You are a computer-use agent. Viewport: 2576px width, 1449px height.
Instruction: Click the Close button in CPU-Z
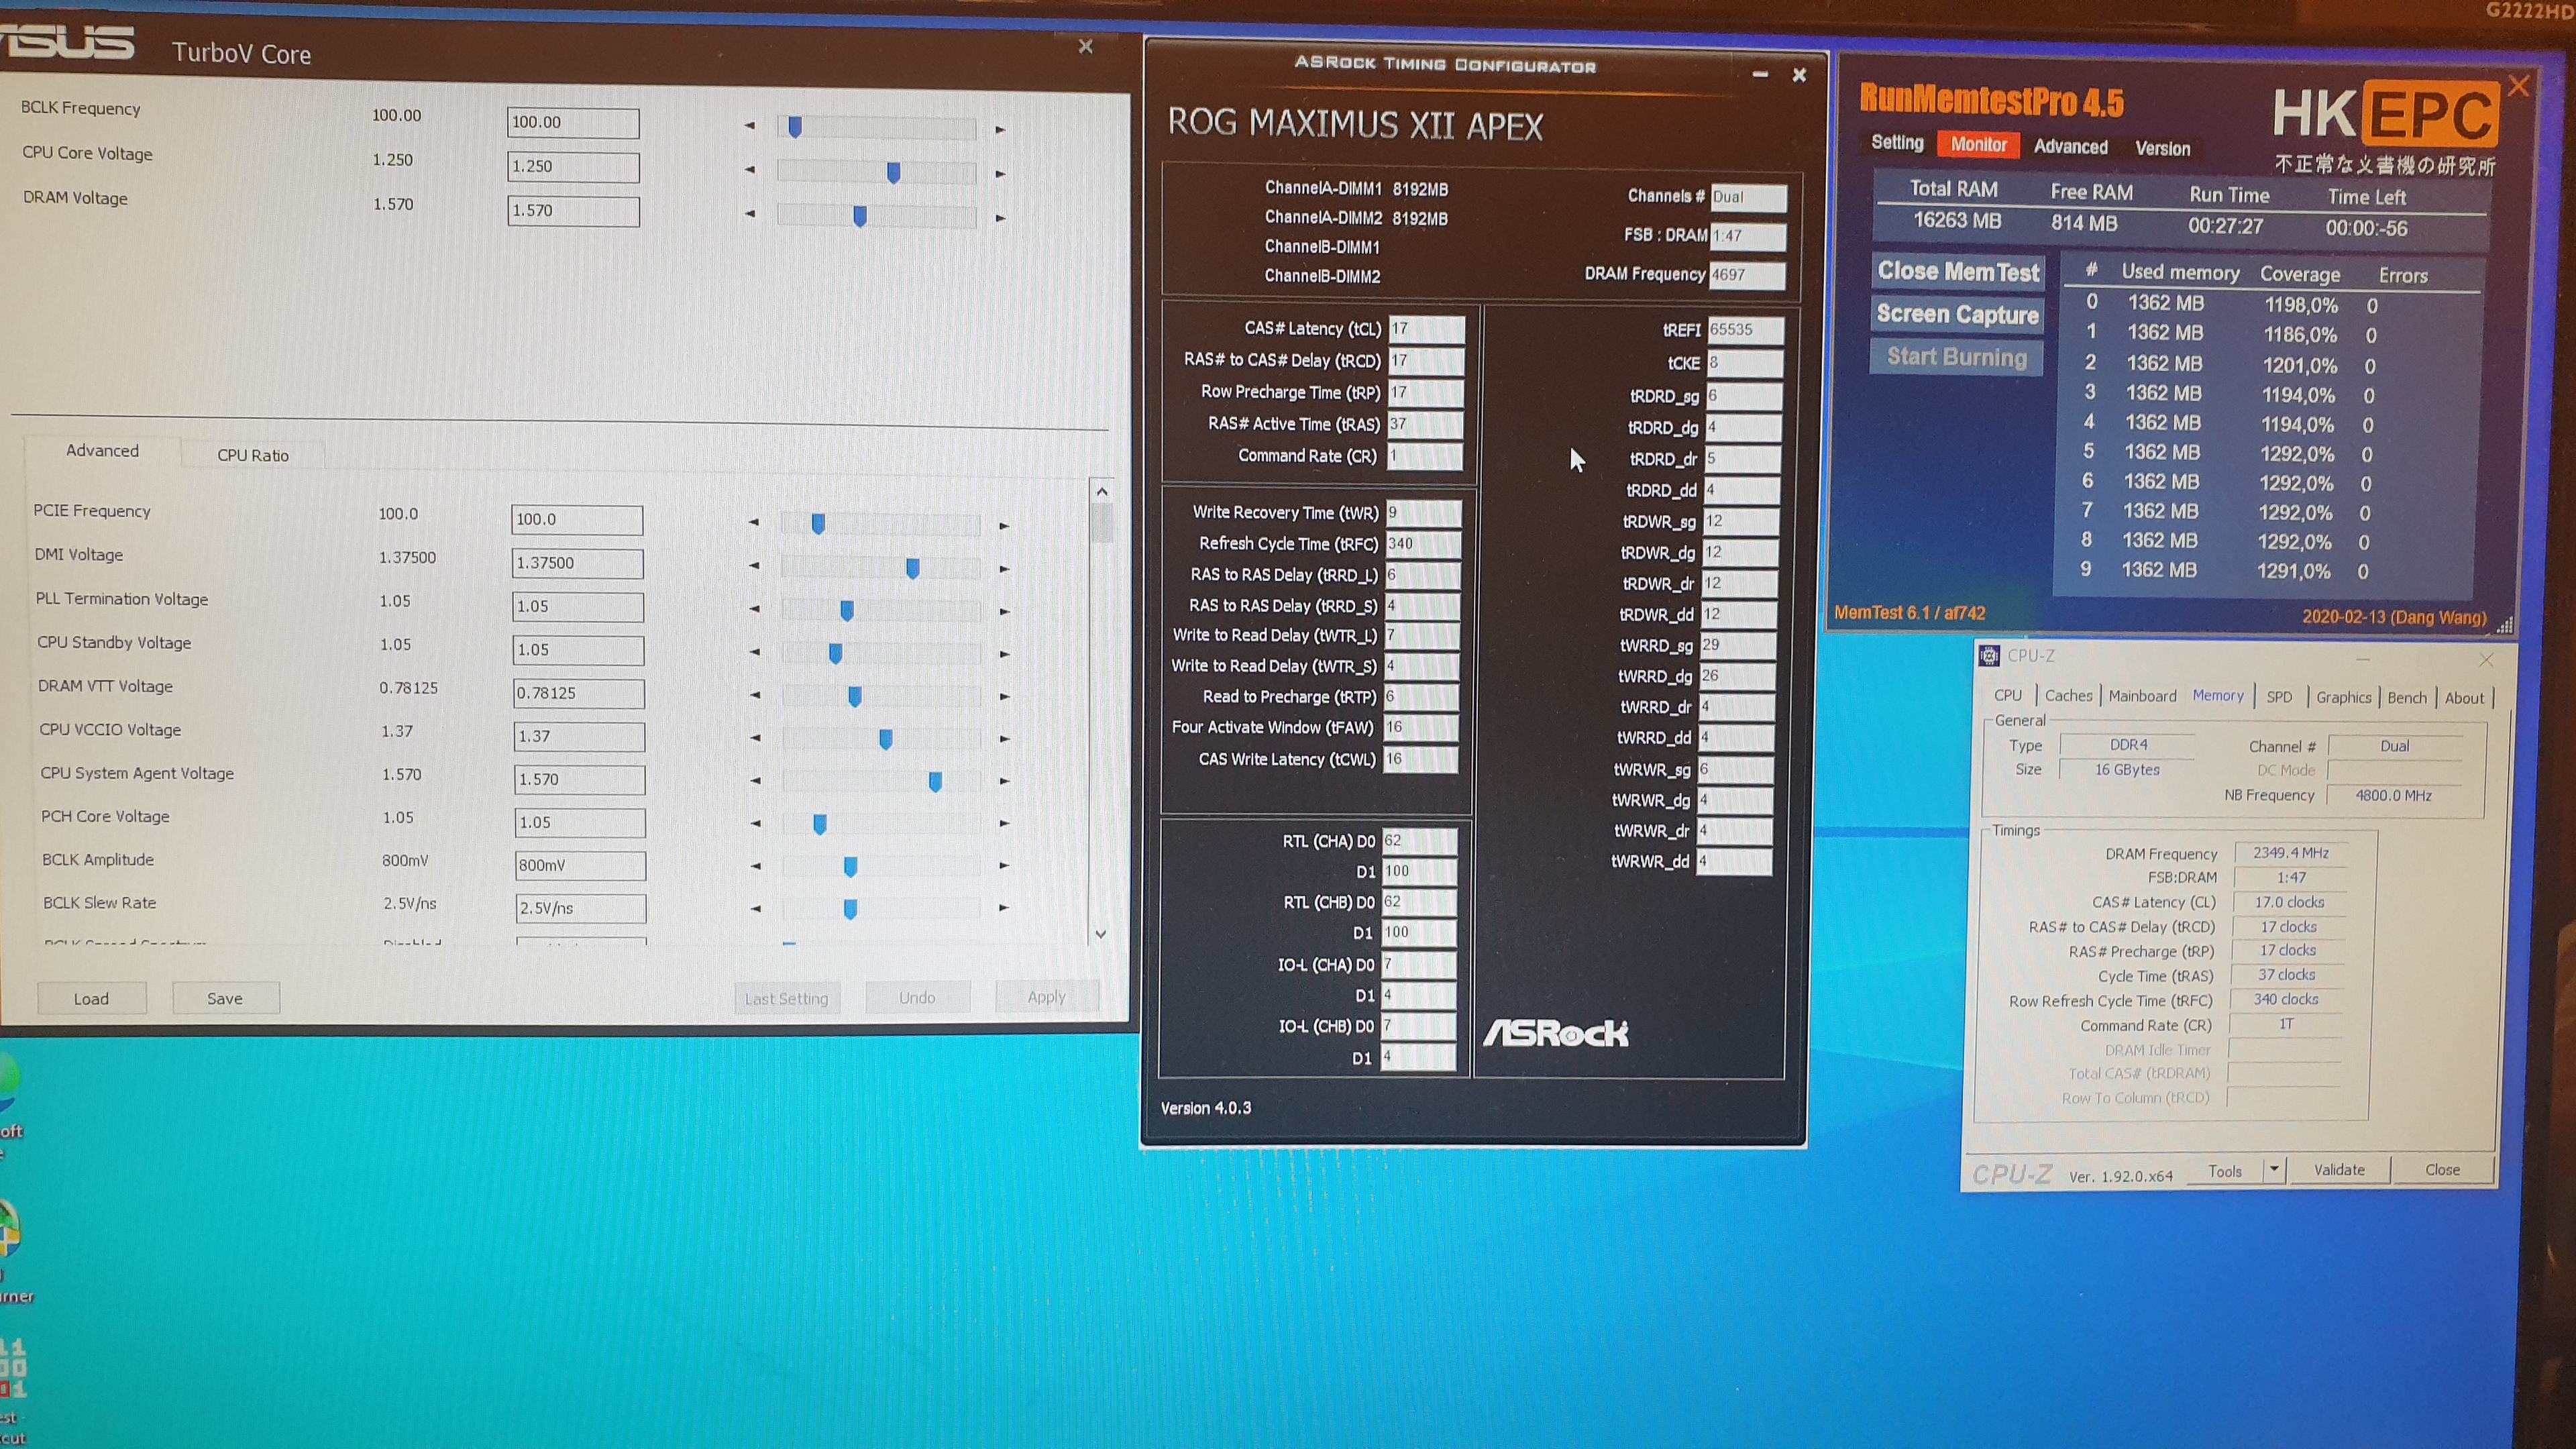(2442, 1170)
